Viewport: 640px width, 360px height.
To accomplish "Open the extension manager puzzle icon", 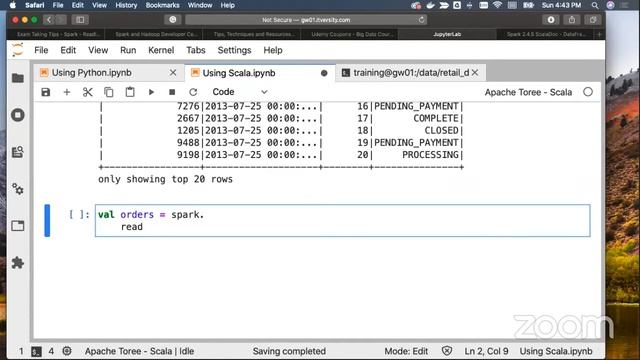I will pyautogui.click(x=18, y=262).
